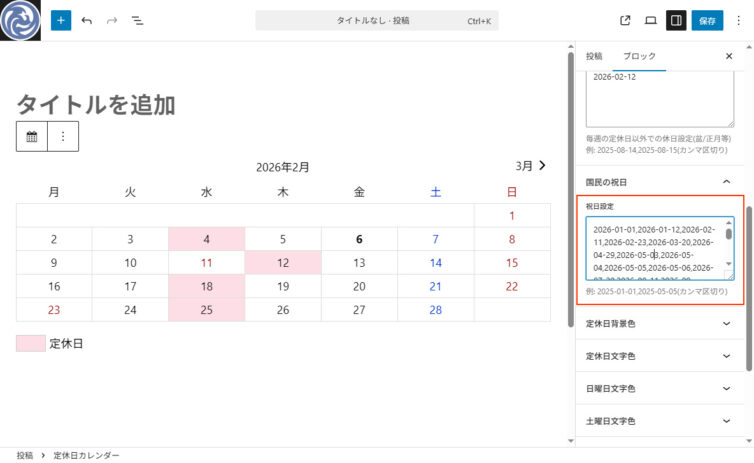This screenshot has height=463, width=754.
Task: Open the device preview icon
Action: 651,20
